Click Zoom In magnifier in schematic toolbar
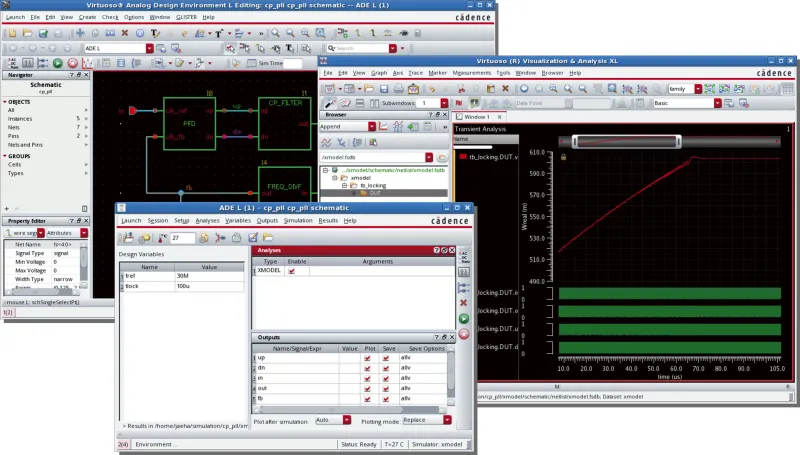The image size is (800, 455). pyautogui.click(x=275, y=33)
